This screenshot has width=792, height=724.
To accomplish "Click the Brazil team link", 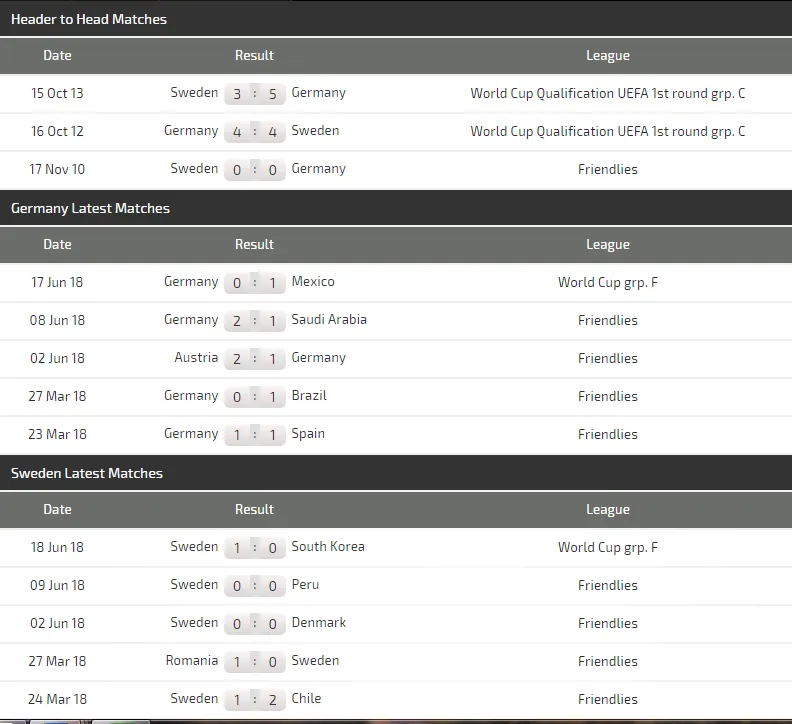I will click(309, 396).
